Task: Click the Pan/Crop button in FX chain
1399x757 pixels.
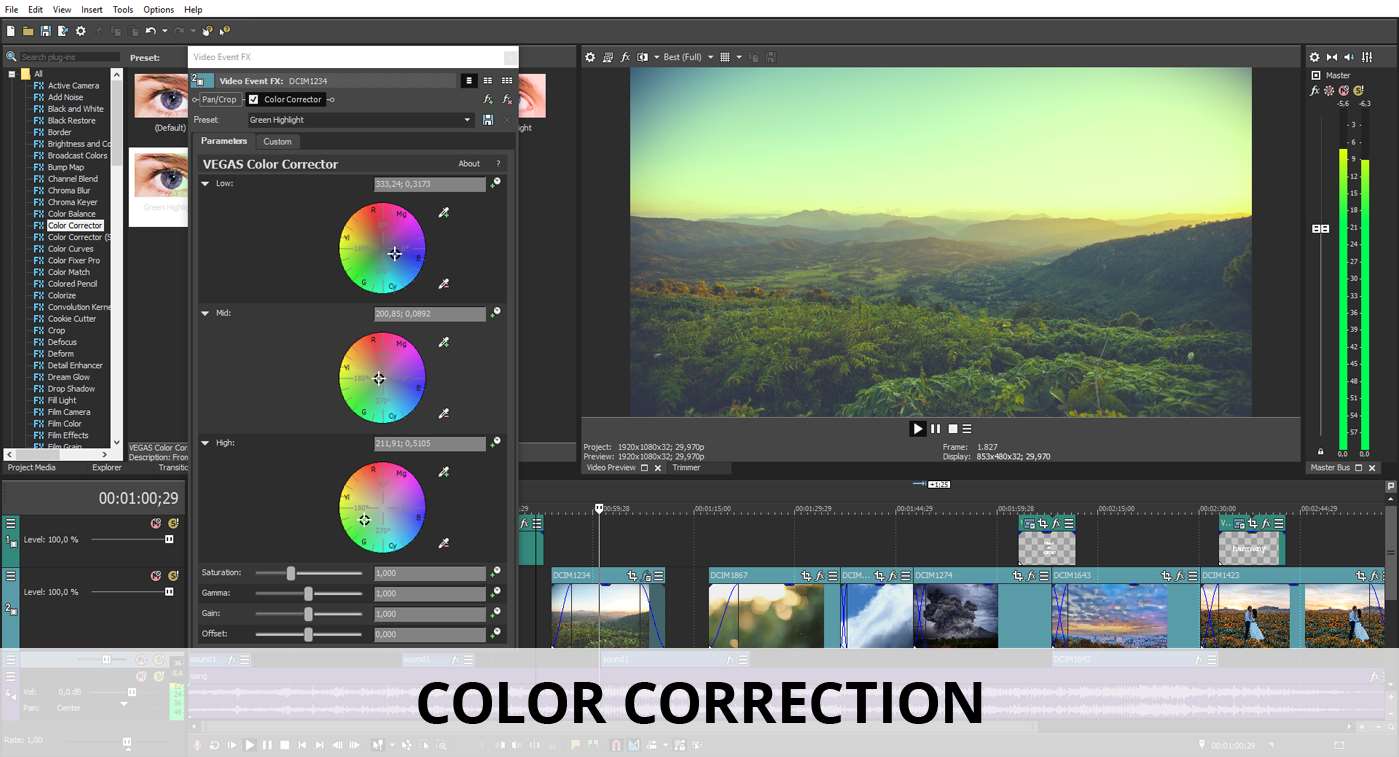Action: pyautogui.click(x=220, y=99)
